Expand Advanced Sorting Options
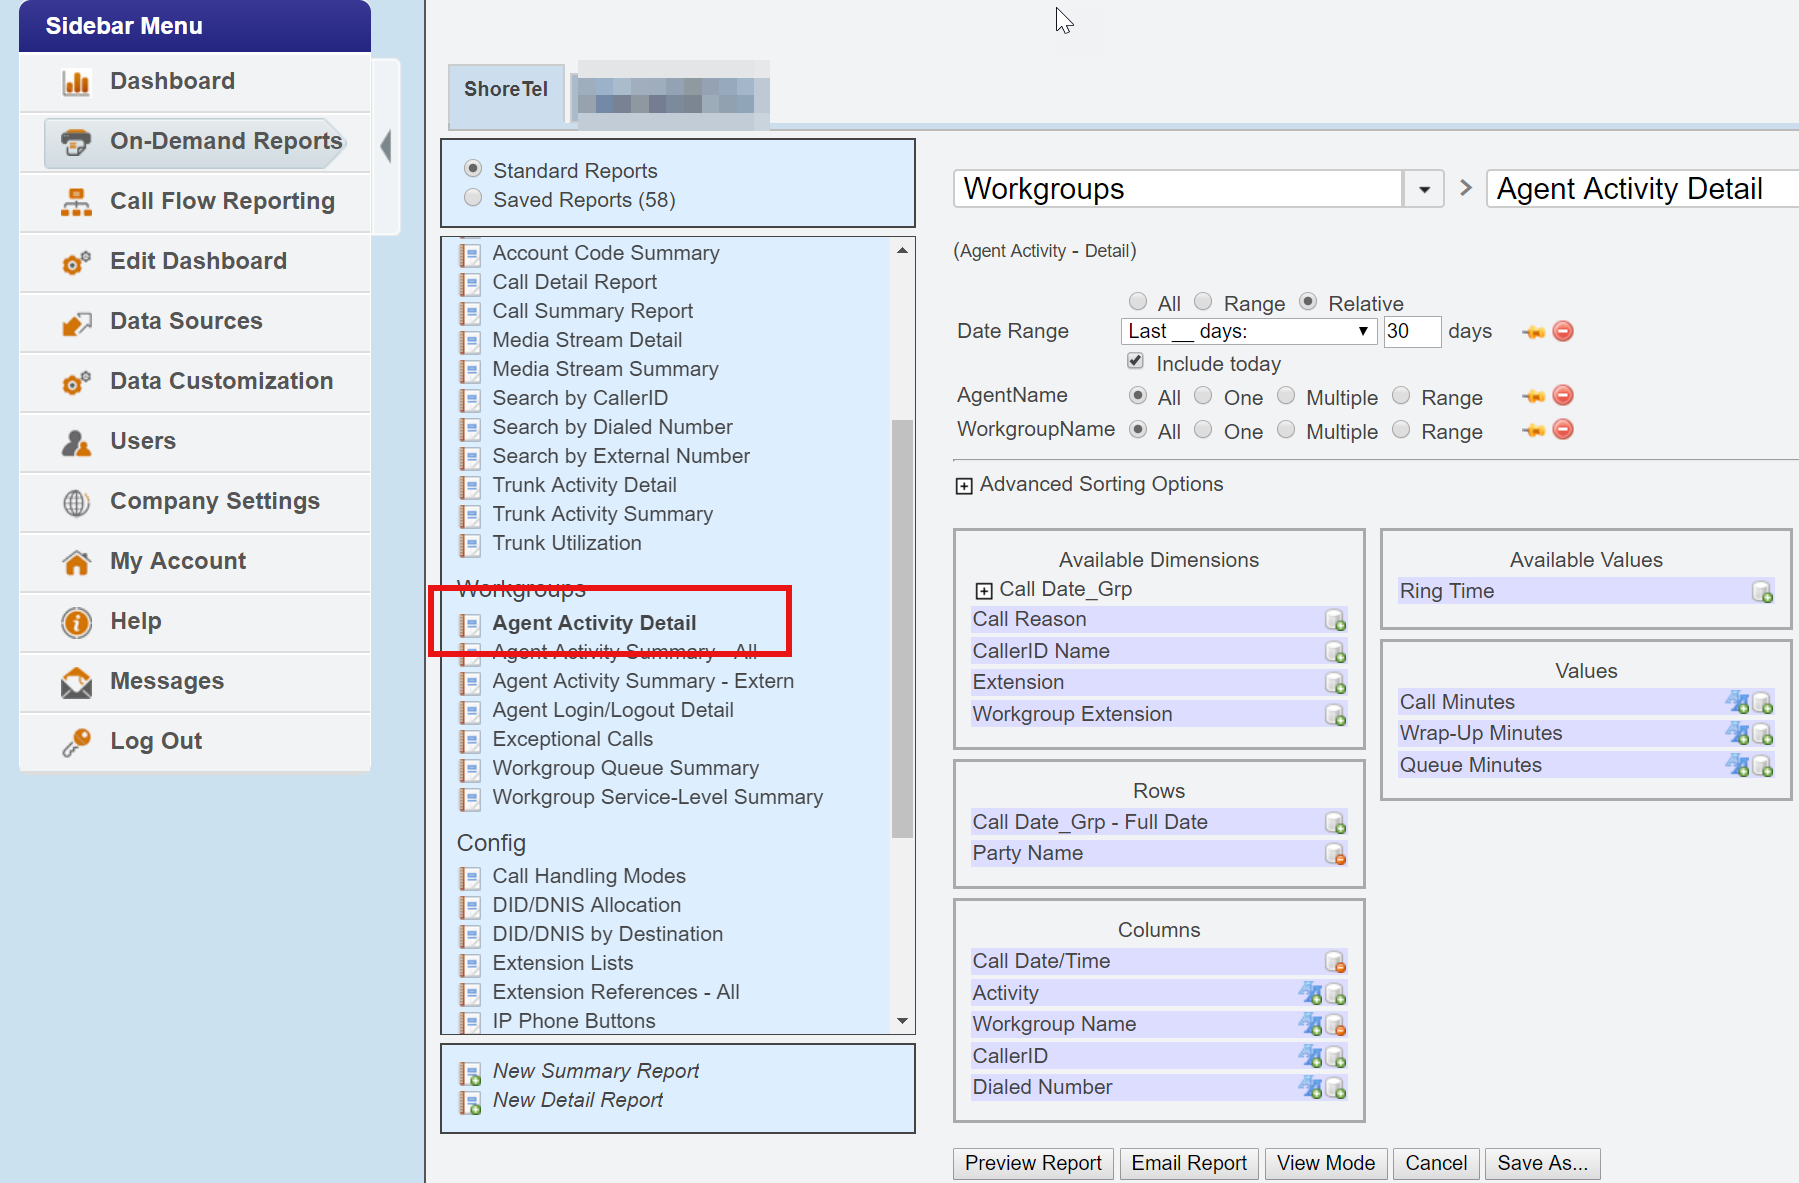Viewport: 1799px width, 1183px height. coord(964,486)
